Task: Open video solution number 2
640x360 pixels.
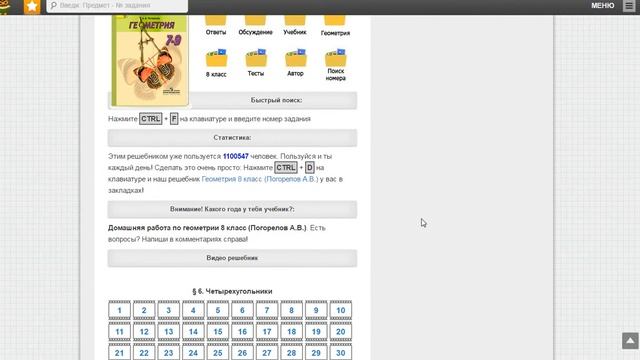Action: coord(144,310)
